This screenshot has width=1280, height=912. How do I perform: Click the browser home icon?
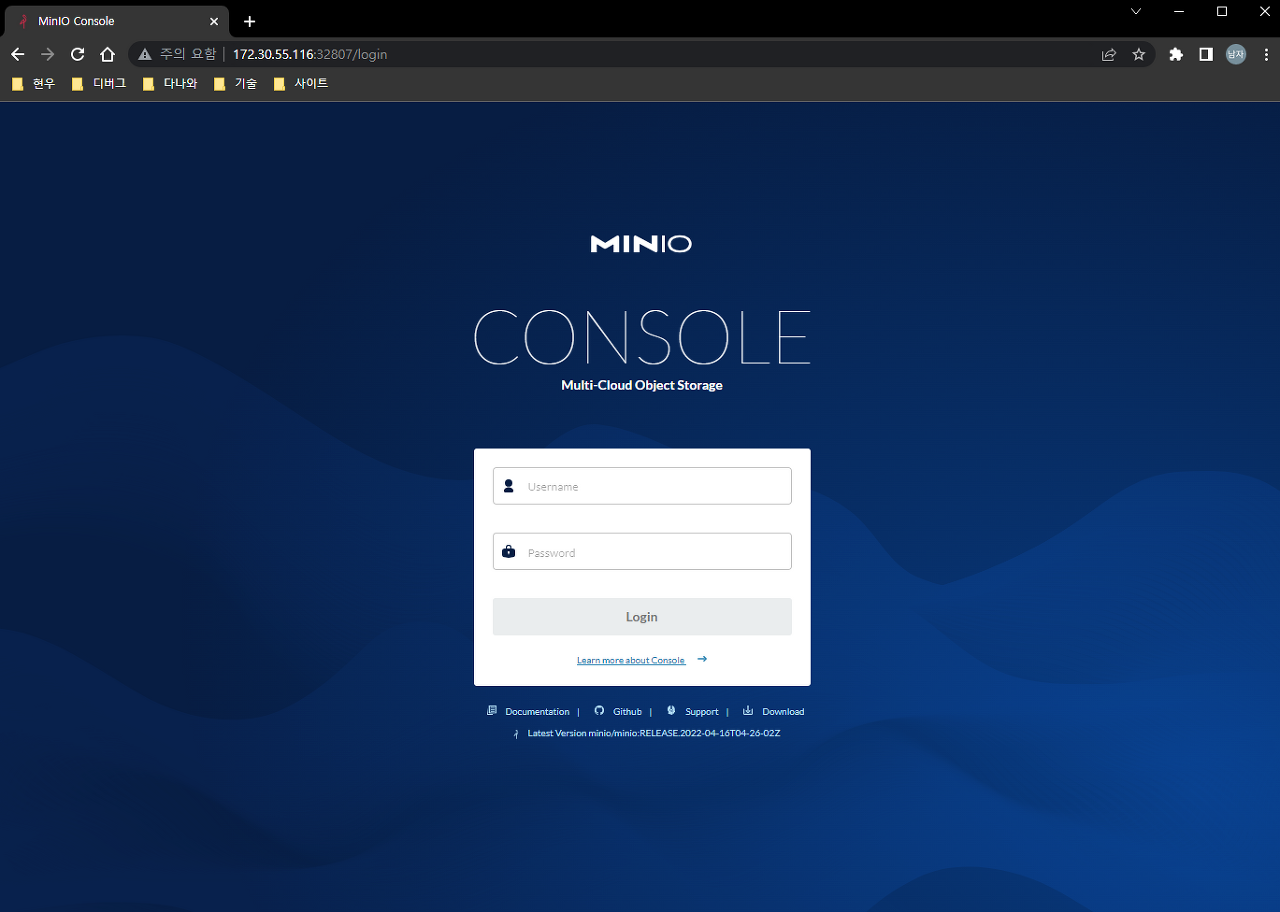pos(108,55)
